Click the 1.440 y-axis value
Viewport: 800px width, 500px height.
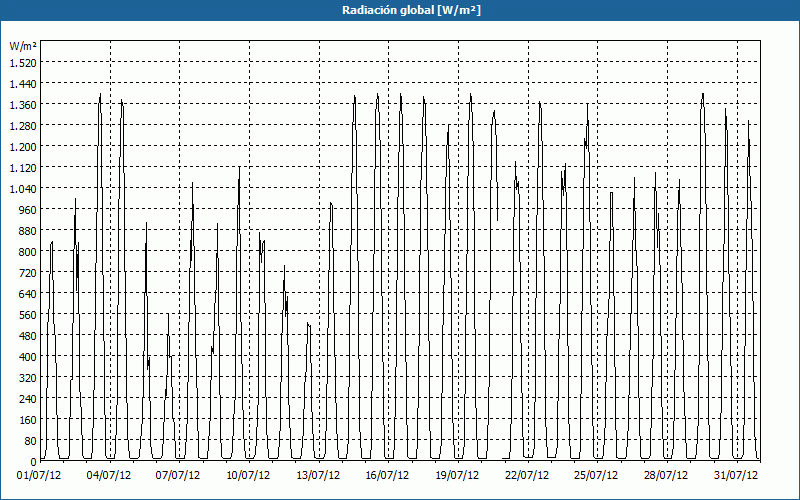click(23, 83)
